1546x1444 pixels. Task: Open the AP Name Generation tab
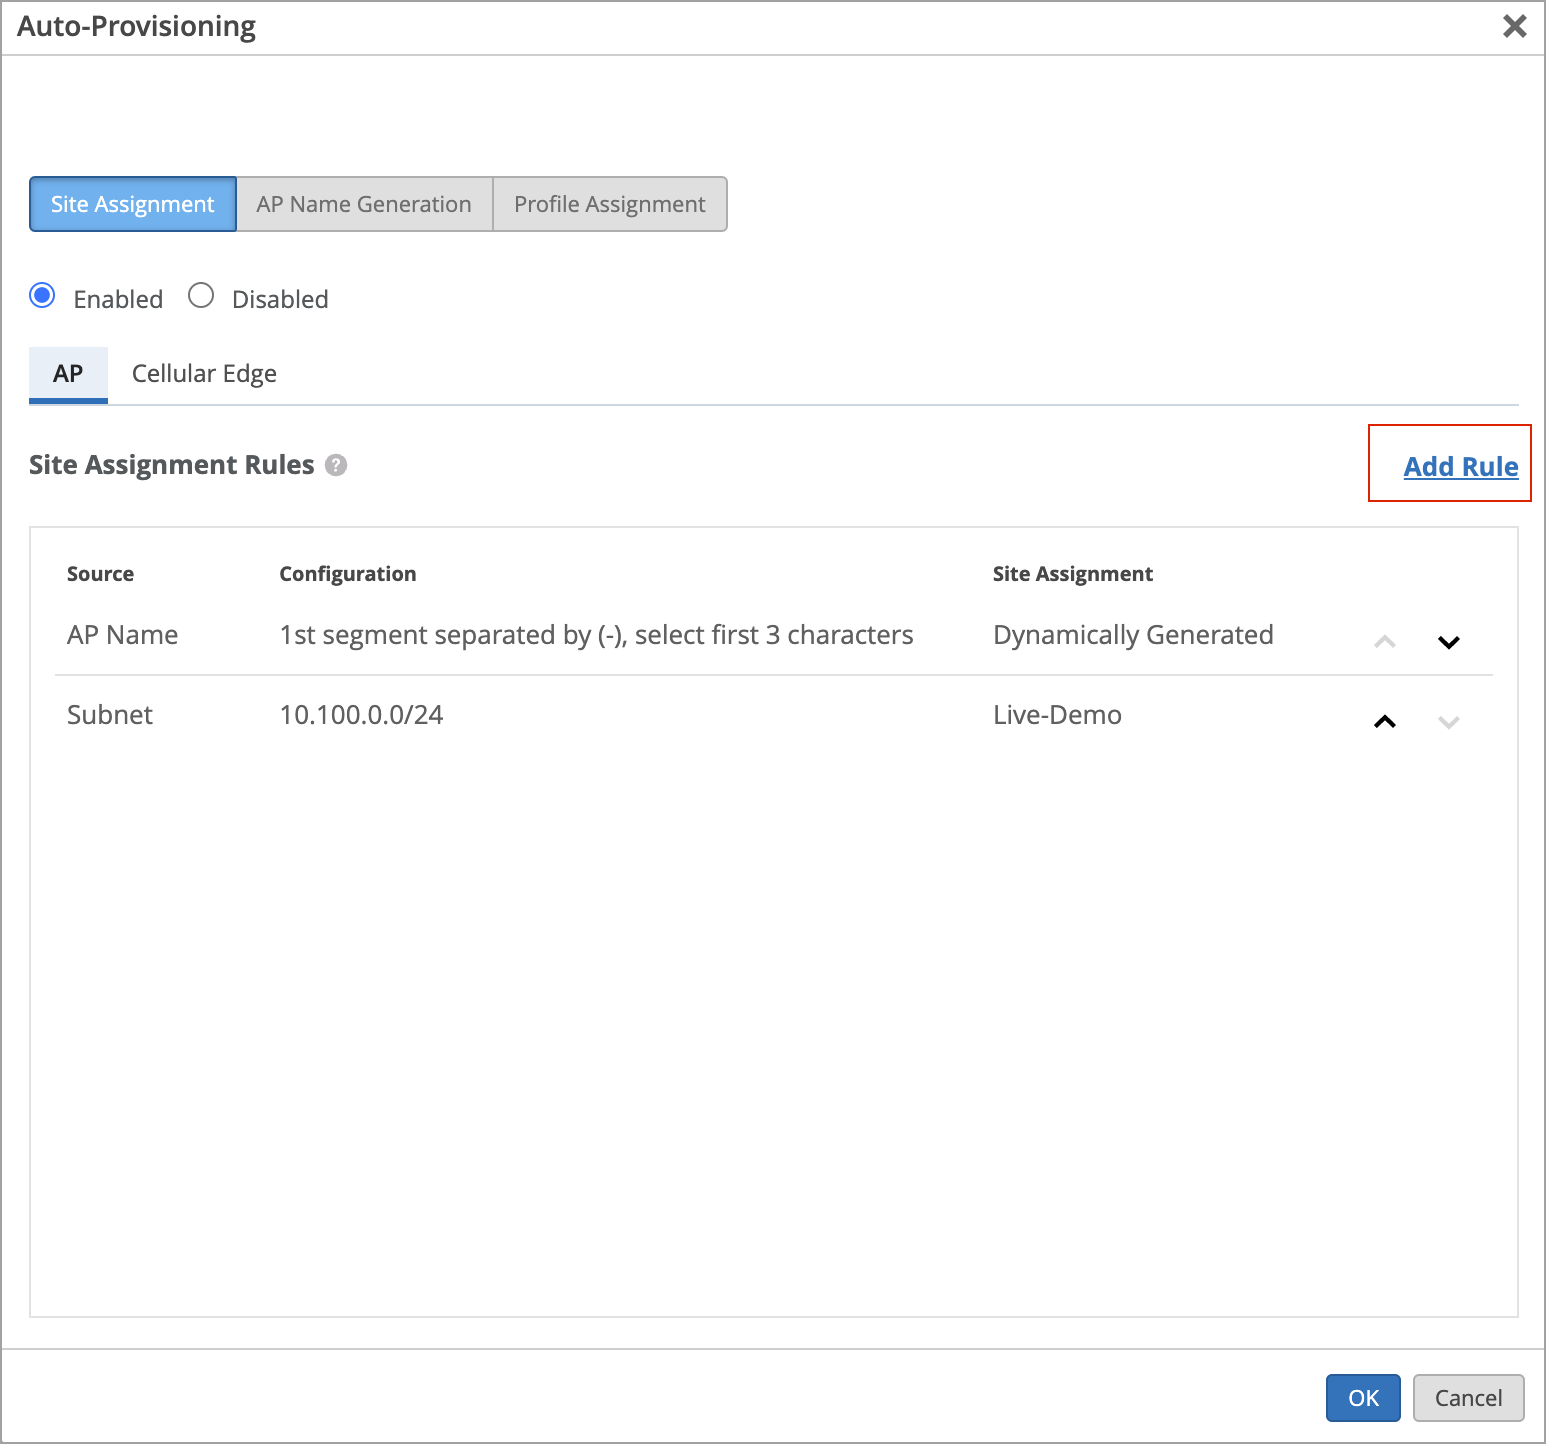(x=364, y=204)
